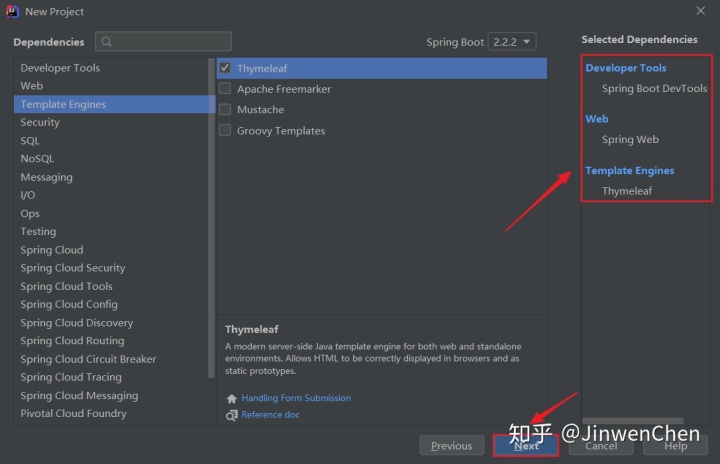
Task: Select the Thymeleaf row label in dependency list
Action: 262,68
